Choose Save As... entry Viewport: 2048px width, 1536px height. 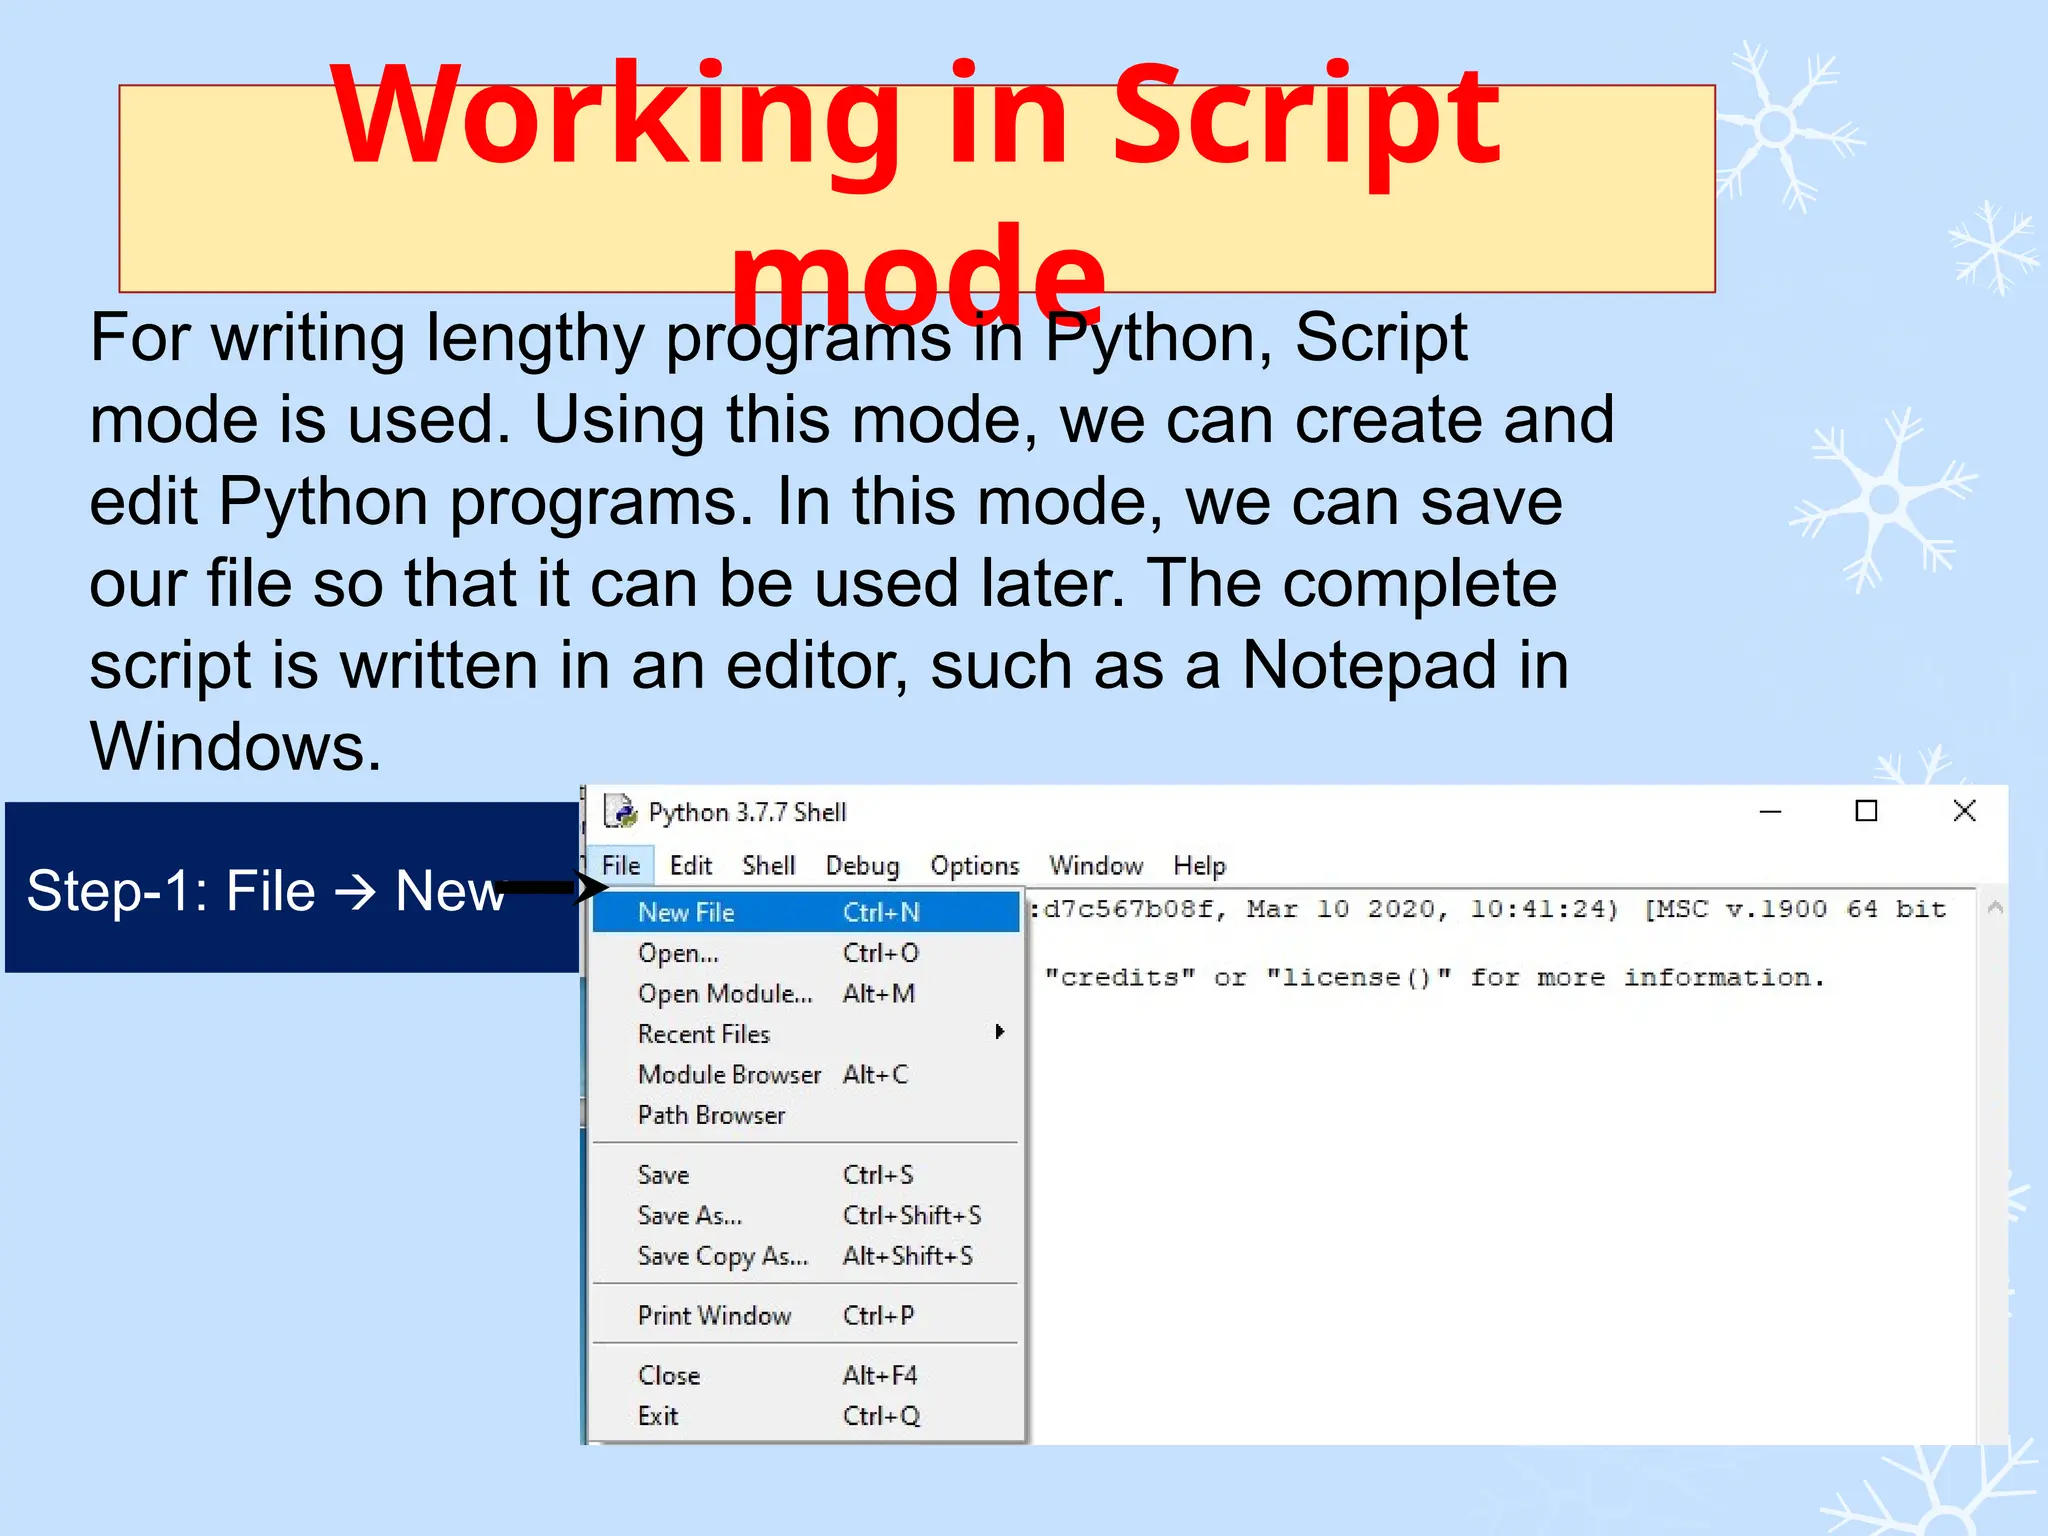point(806,1215)
